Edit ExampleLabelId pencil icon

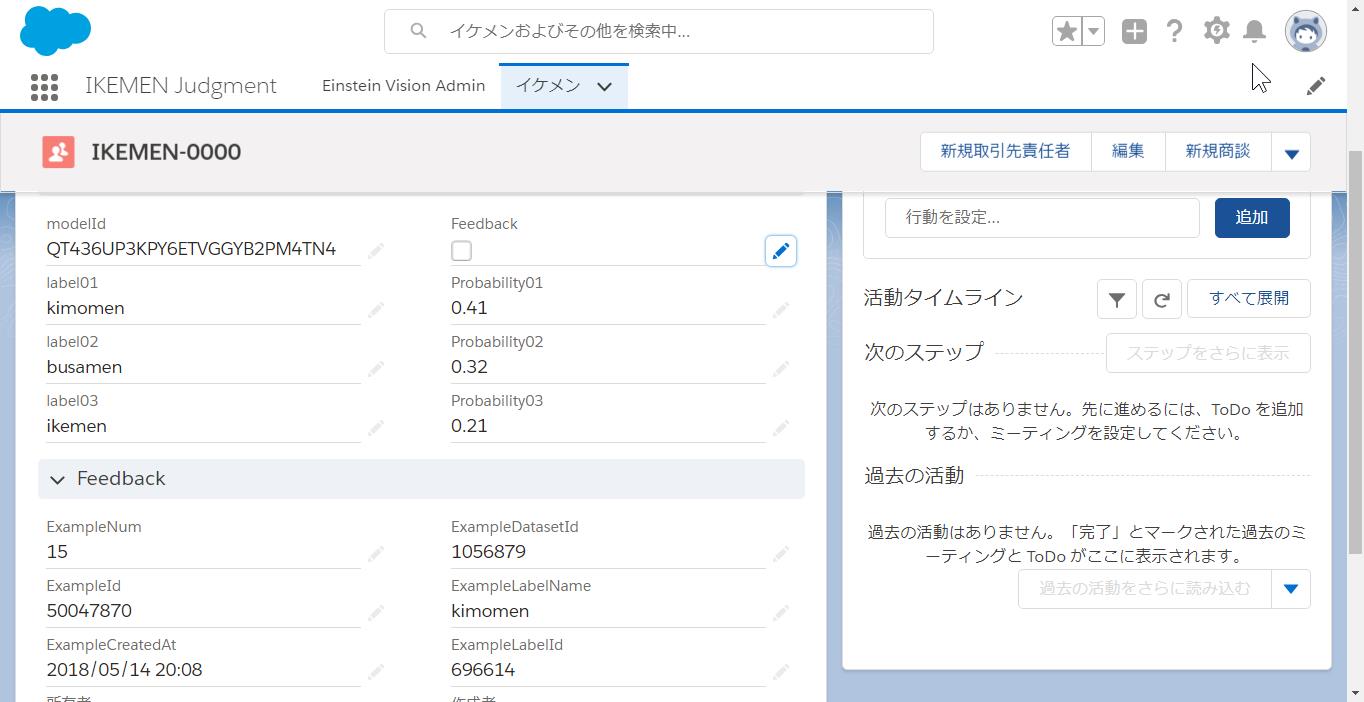tap(780, 671)
